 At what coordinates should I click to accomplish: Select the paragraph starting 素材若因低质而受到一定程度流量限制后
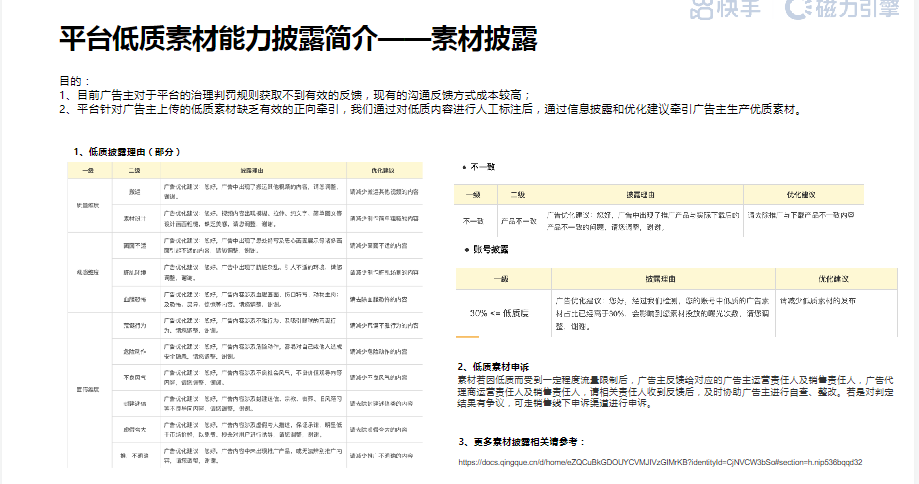[676, 392]
